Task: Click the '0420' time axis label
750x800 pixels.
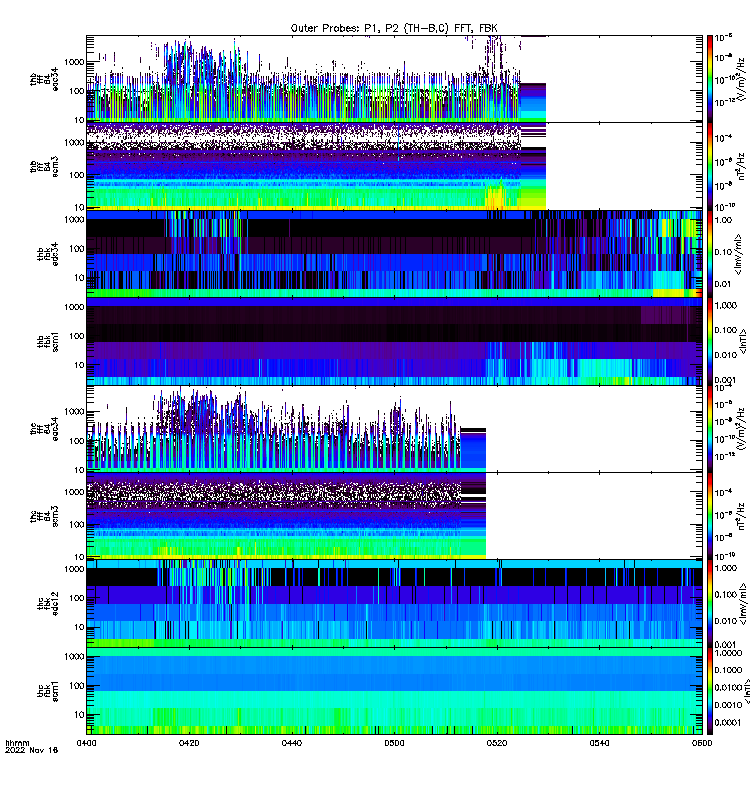Action: tap(189, 743)
